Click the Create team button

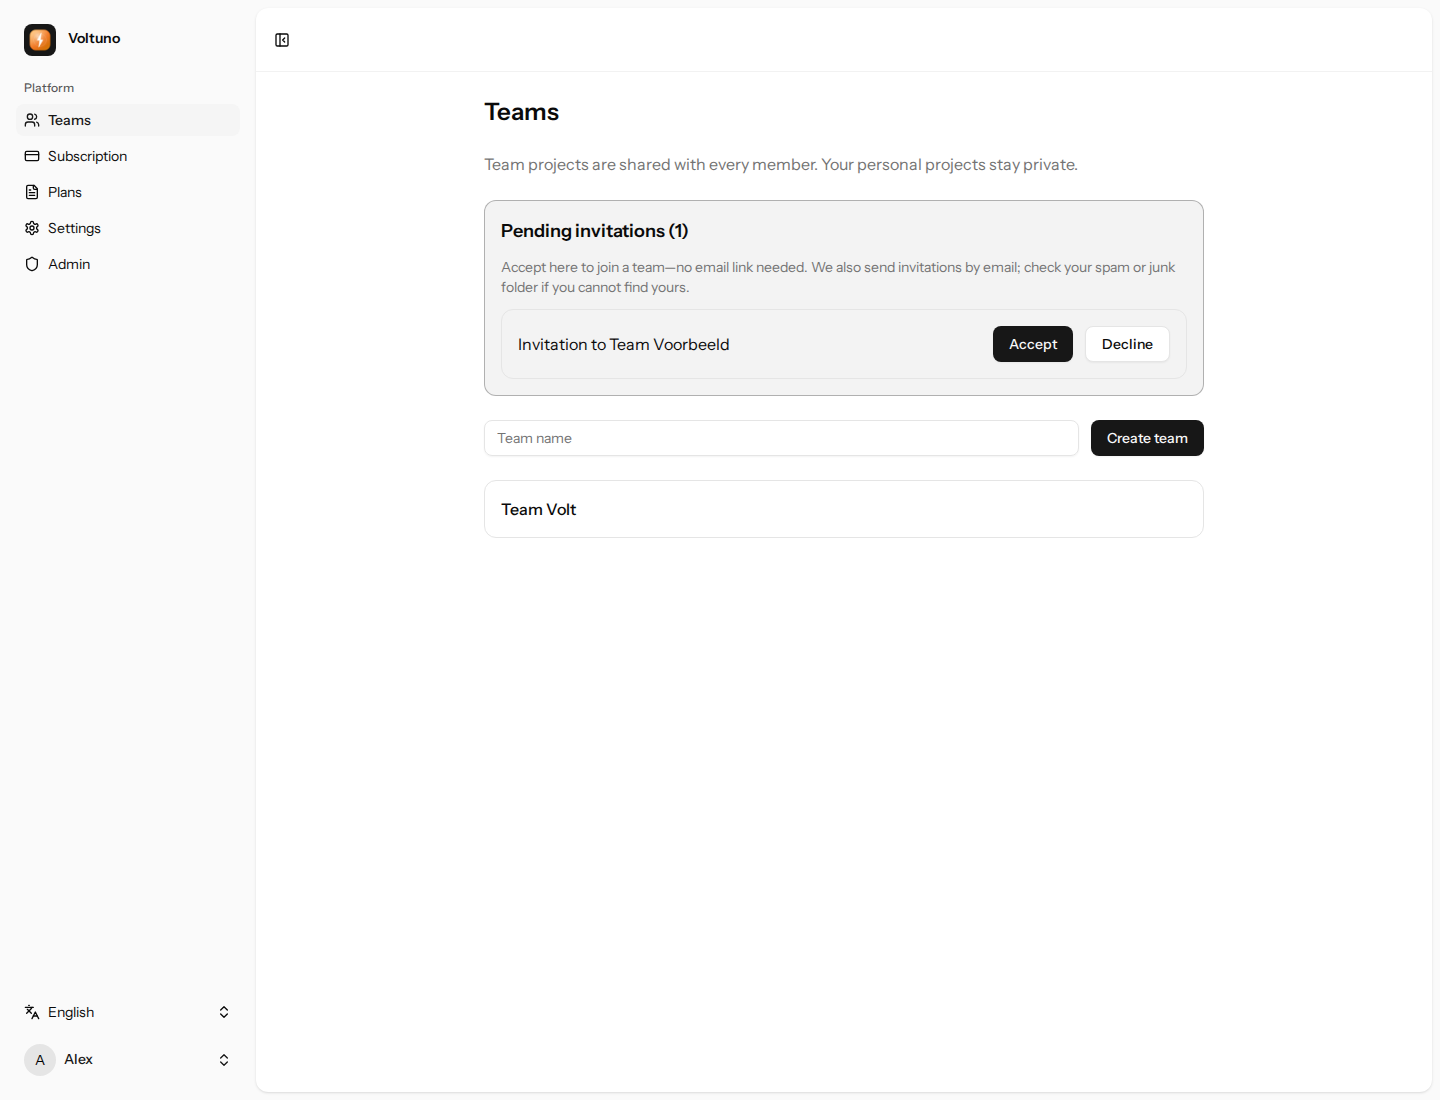coord(1147,438)
